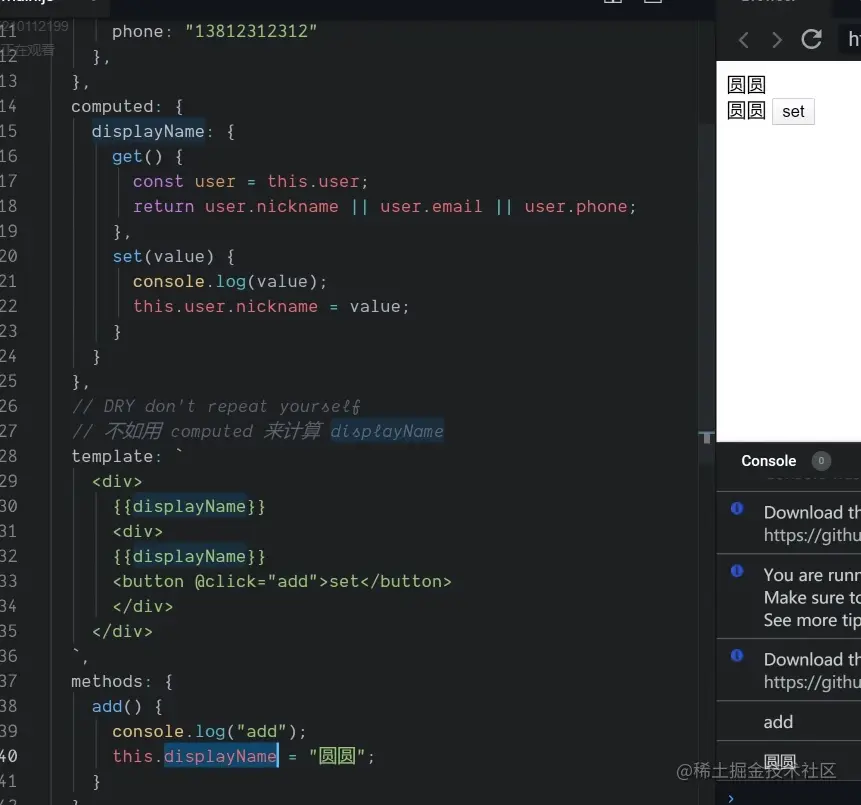Select the 'add' console log entry
The height and width of the screenshot is (805, 861).
[x=778, y=722]
